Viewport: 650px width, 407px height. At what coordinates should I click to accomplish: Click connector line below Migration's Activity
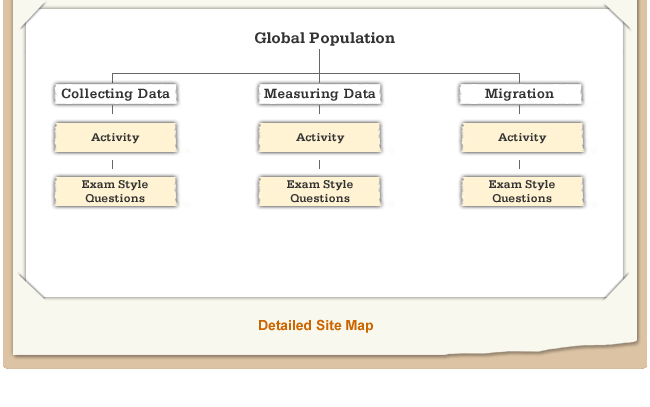tap(519, 164)
